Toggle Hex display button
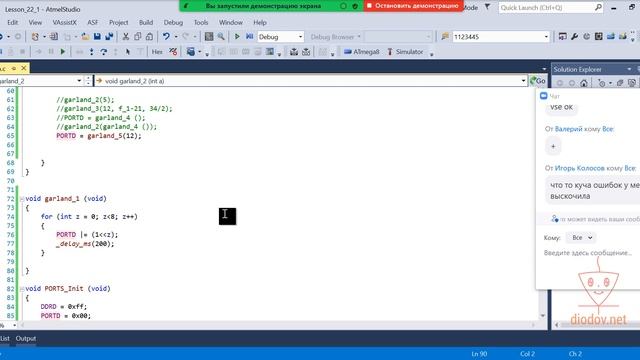This screenshot has width=640, height=360. pyautogui.click(x=157, y=52)
